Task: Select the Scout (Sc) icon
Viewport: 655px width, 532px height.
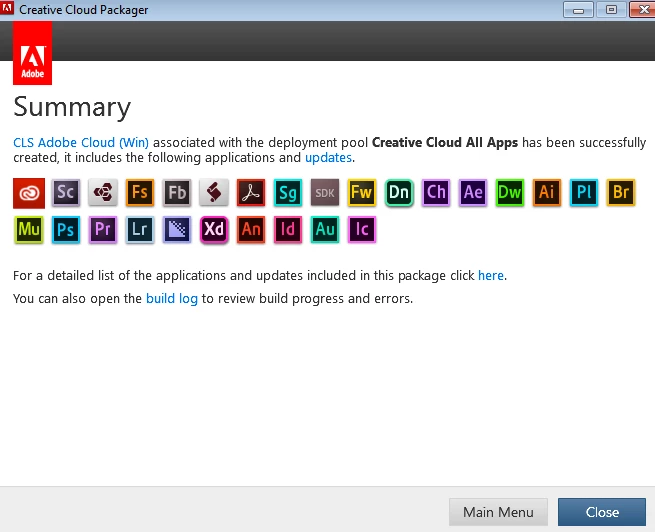Action: click(66, 193)
